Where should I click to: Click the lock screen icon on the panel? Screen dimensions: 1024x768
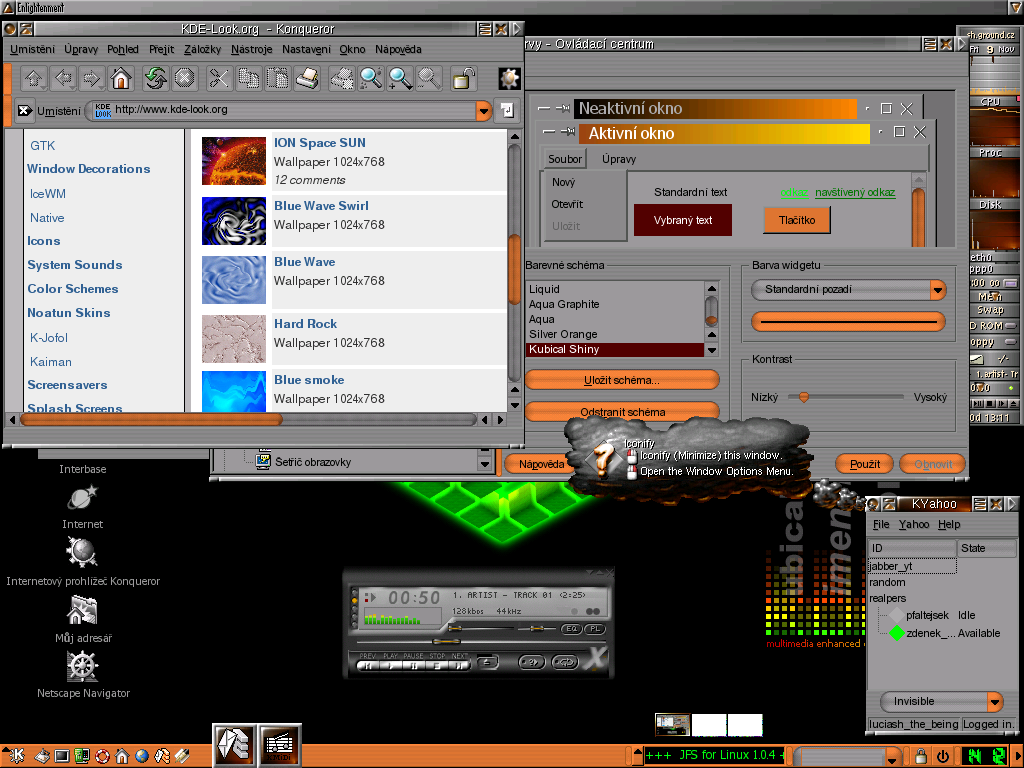tap(921, 756)
